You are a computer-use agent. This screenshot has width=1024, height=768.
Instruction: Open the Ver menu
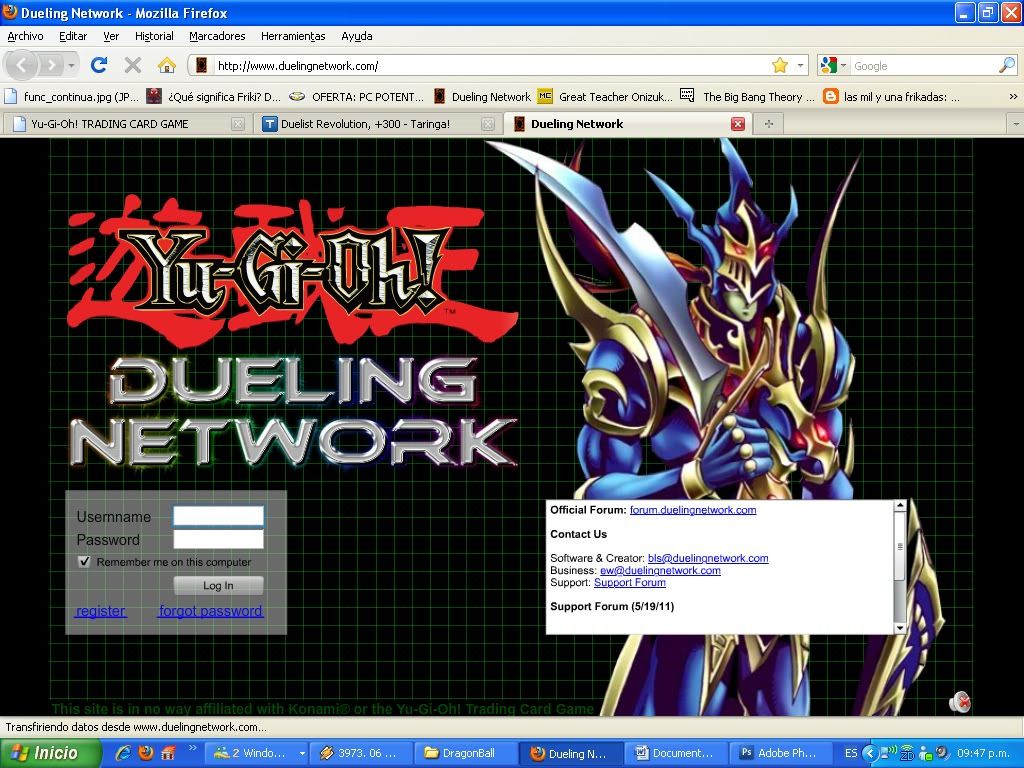click(x=111, y=36)
